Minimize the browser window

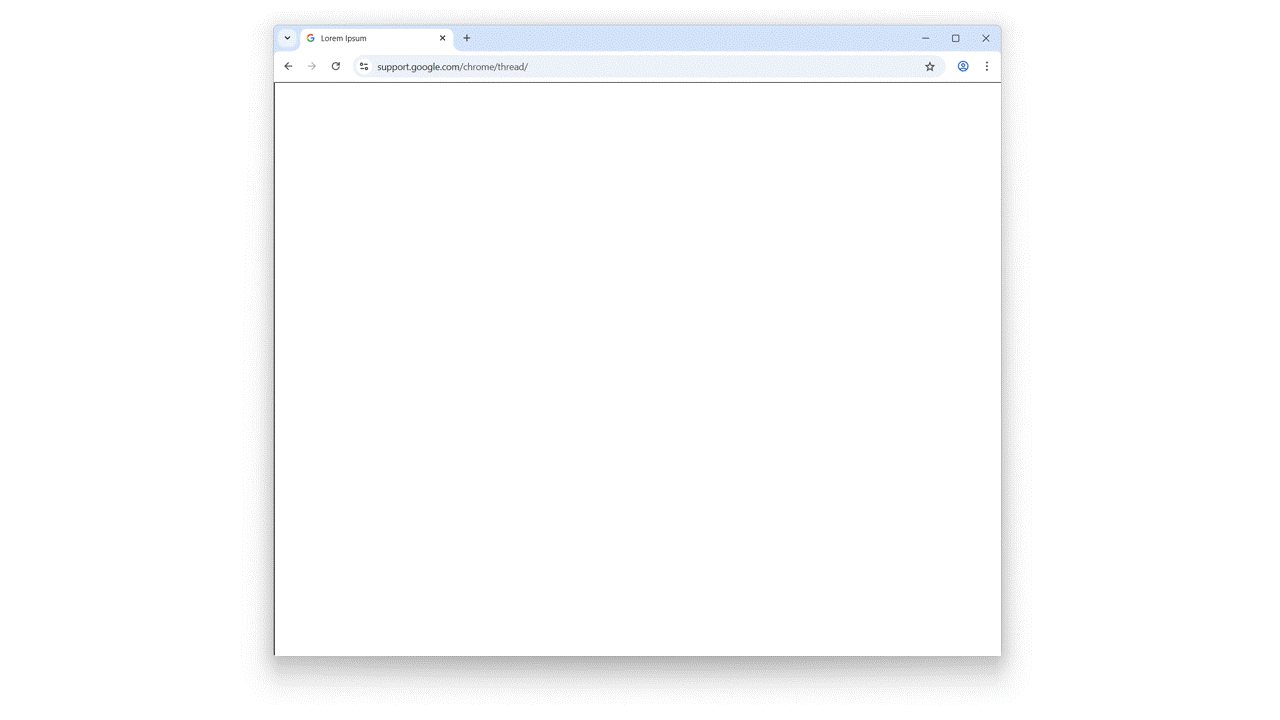pos(925,37)
